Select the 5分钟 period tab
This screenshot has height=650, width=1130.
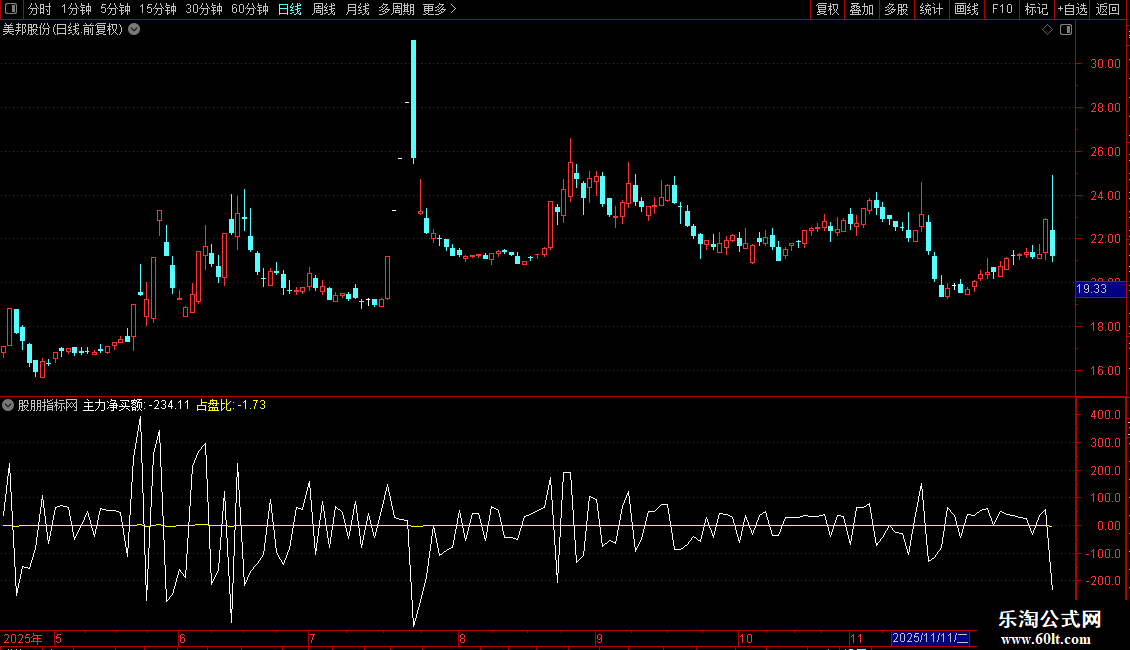[x=115, y=9]
